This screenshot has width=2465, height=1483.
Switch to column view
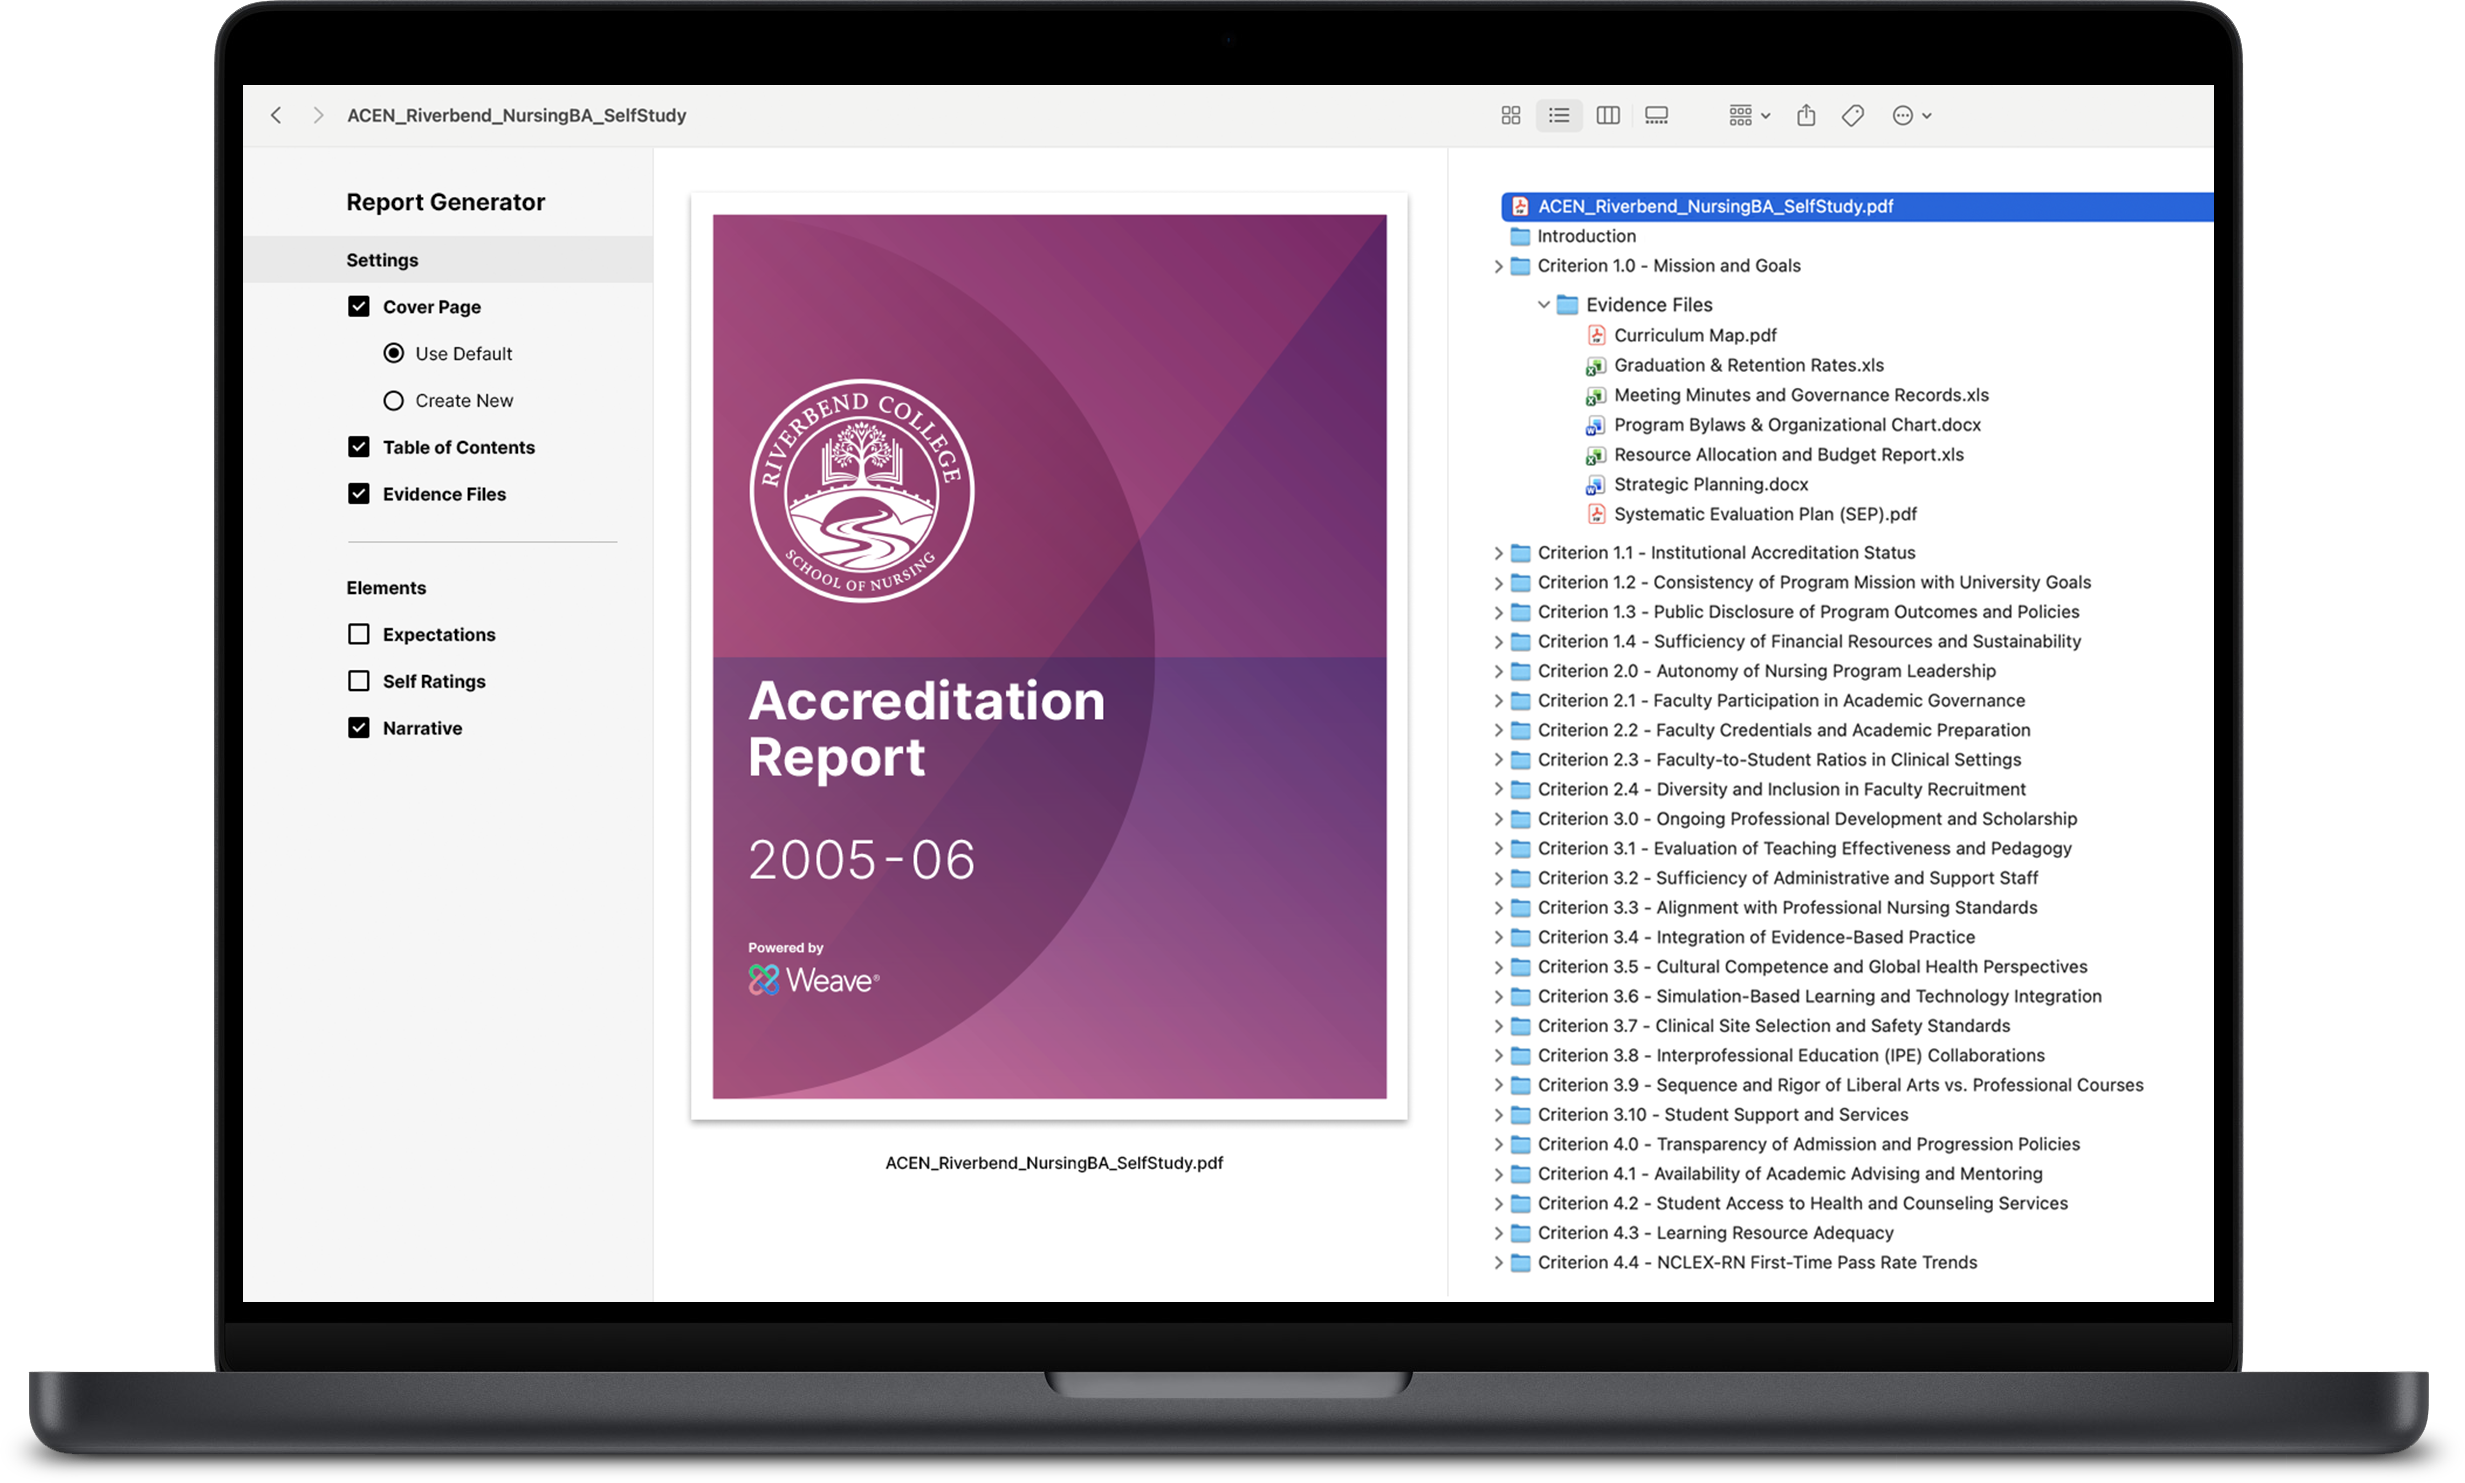[x=1608, y=116]
